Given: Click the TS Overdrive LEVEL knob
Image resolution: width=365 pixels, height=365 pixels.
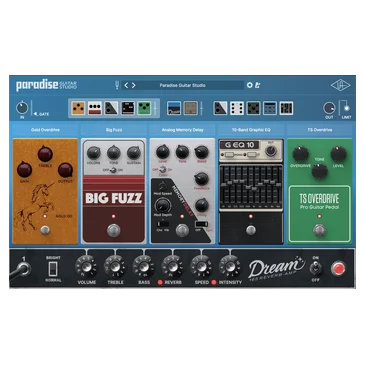Looking at the screenshot, I should tap(339, 154).
